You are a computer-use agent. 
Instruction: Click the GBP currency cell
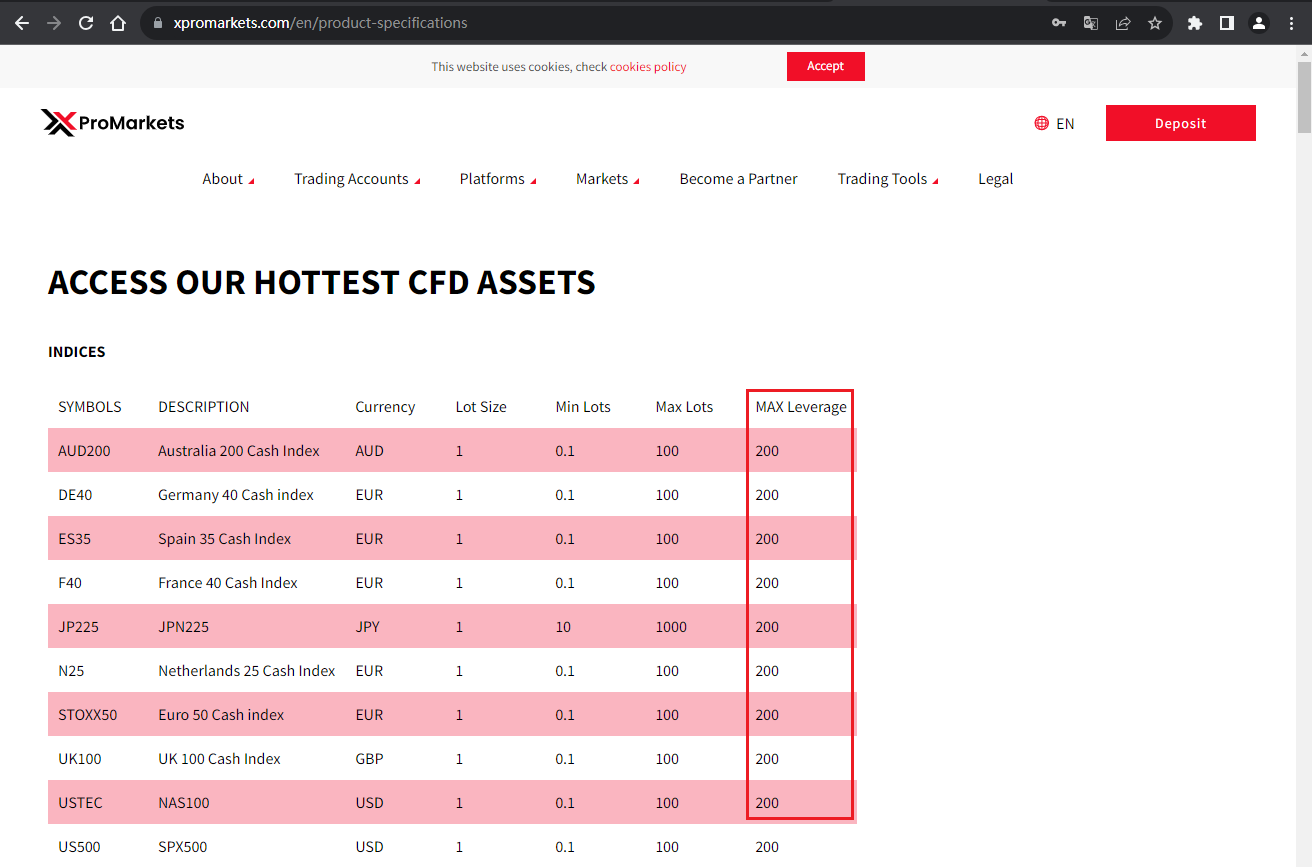coord(369,759)
